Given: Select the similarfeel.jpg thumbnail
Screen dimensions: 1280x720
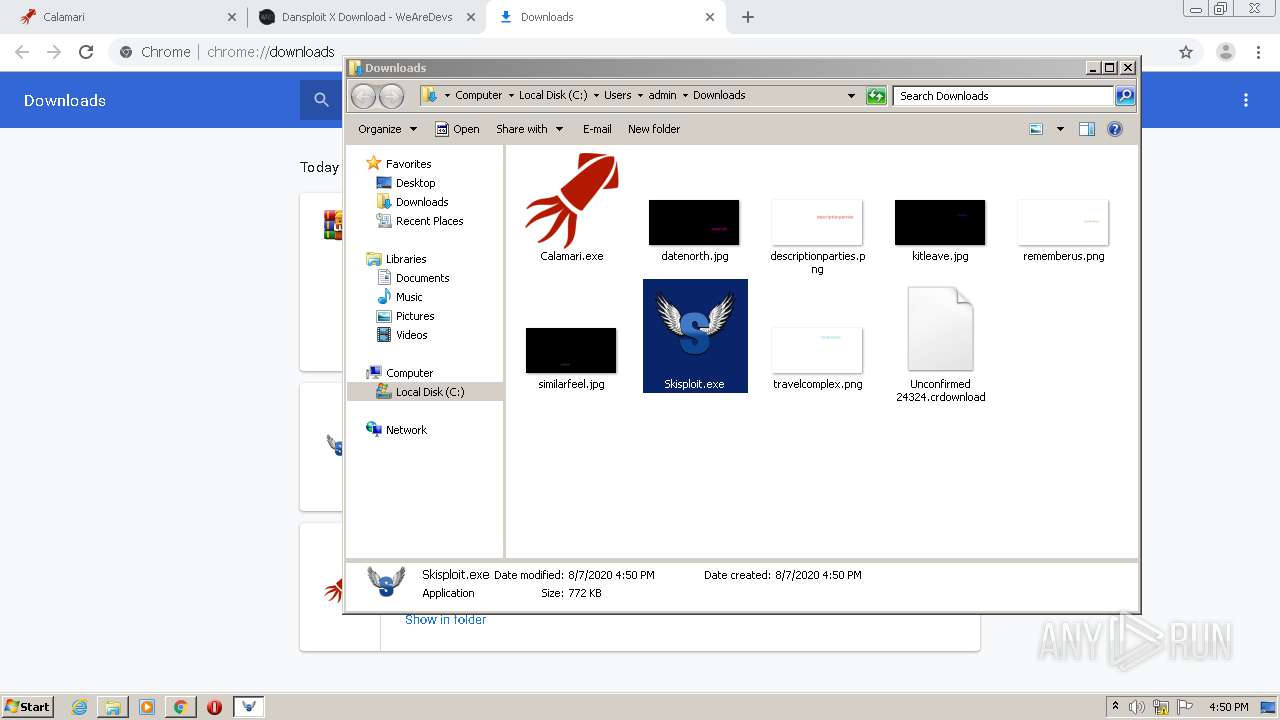Looking at the screenshot, I should pyautogui.click(x=571, y=350).
